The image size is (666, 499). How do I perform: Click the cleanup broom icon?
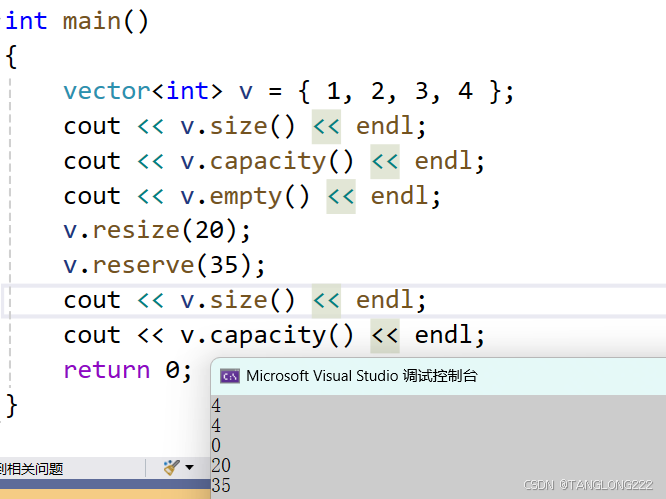pyautogui.click(x=172, y=468)
